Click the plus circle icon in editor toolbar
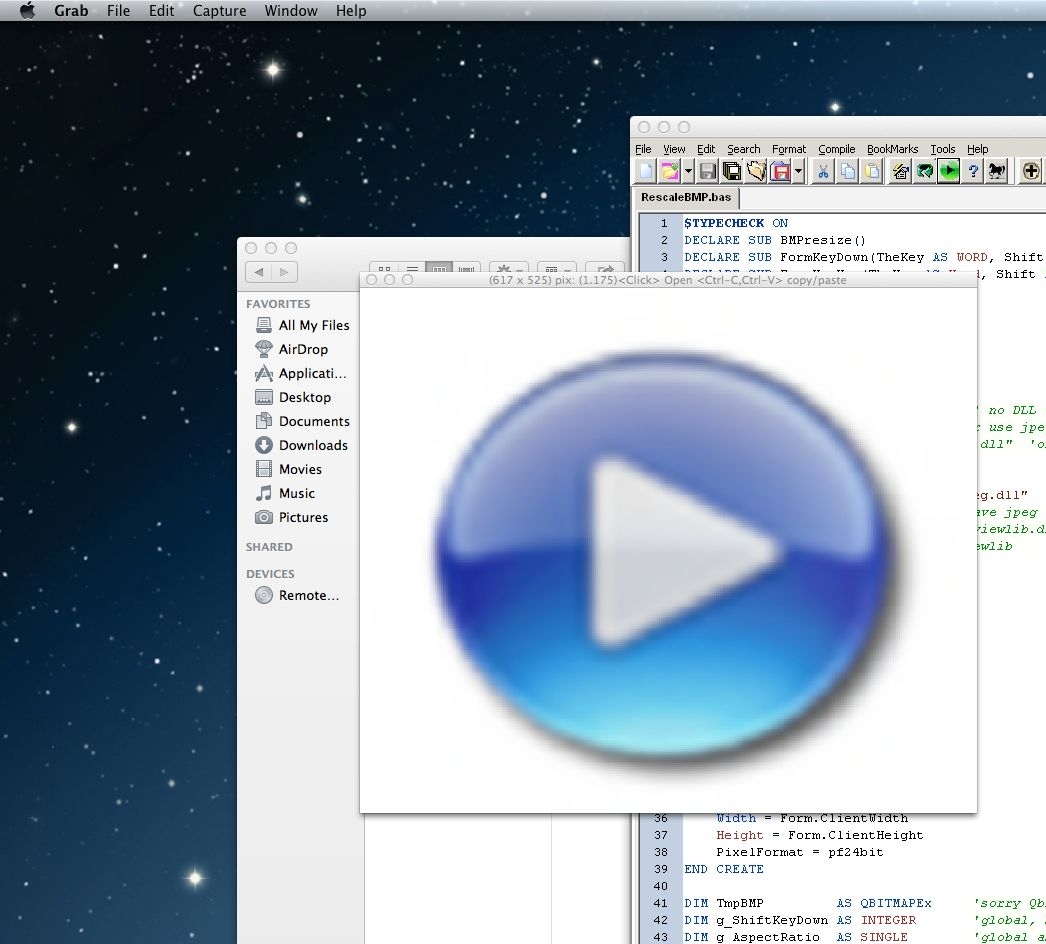Viewport: 1046px width, 944px height. point(1031,171)
